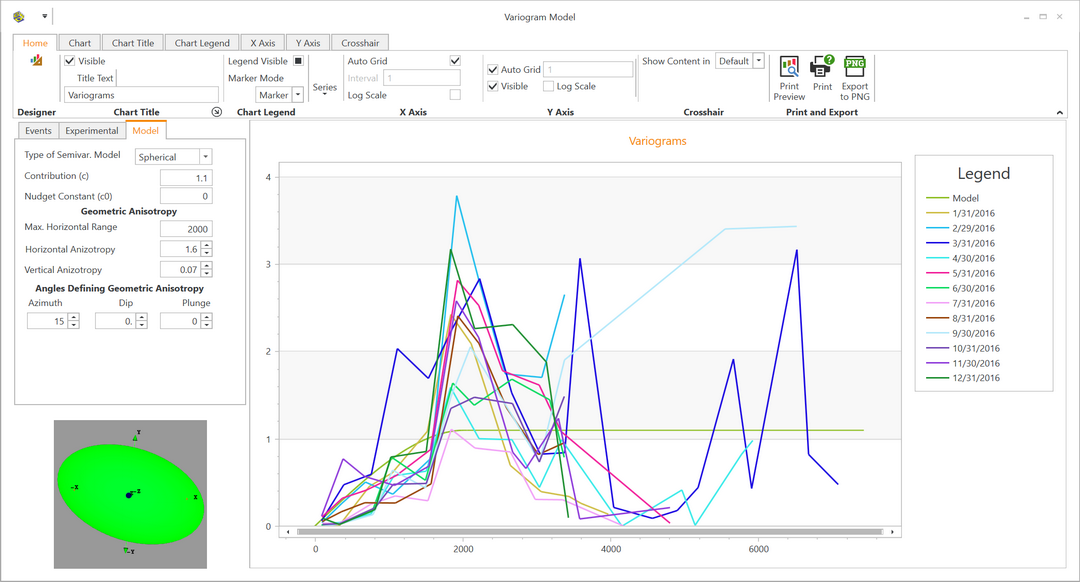Click the orange Variograms chart title
The height and width of the screenshot is (582, 1080).
(657, 141)
